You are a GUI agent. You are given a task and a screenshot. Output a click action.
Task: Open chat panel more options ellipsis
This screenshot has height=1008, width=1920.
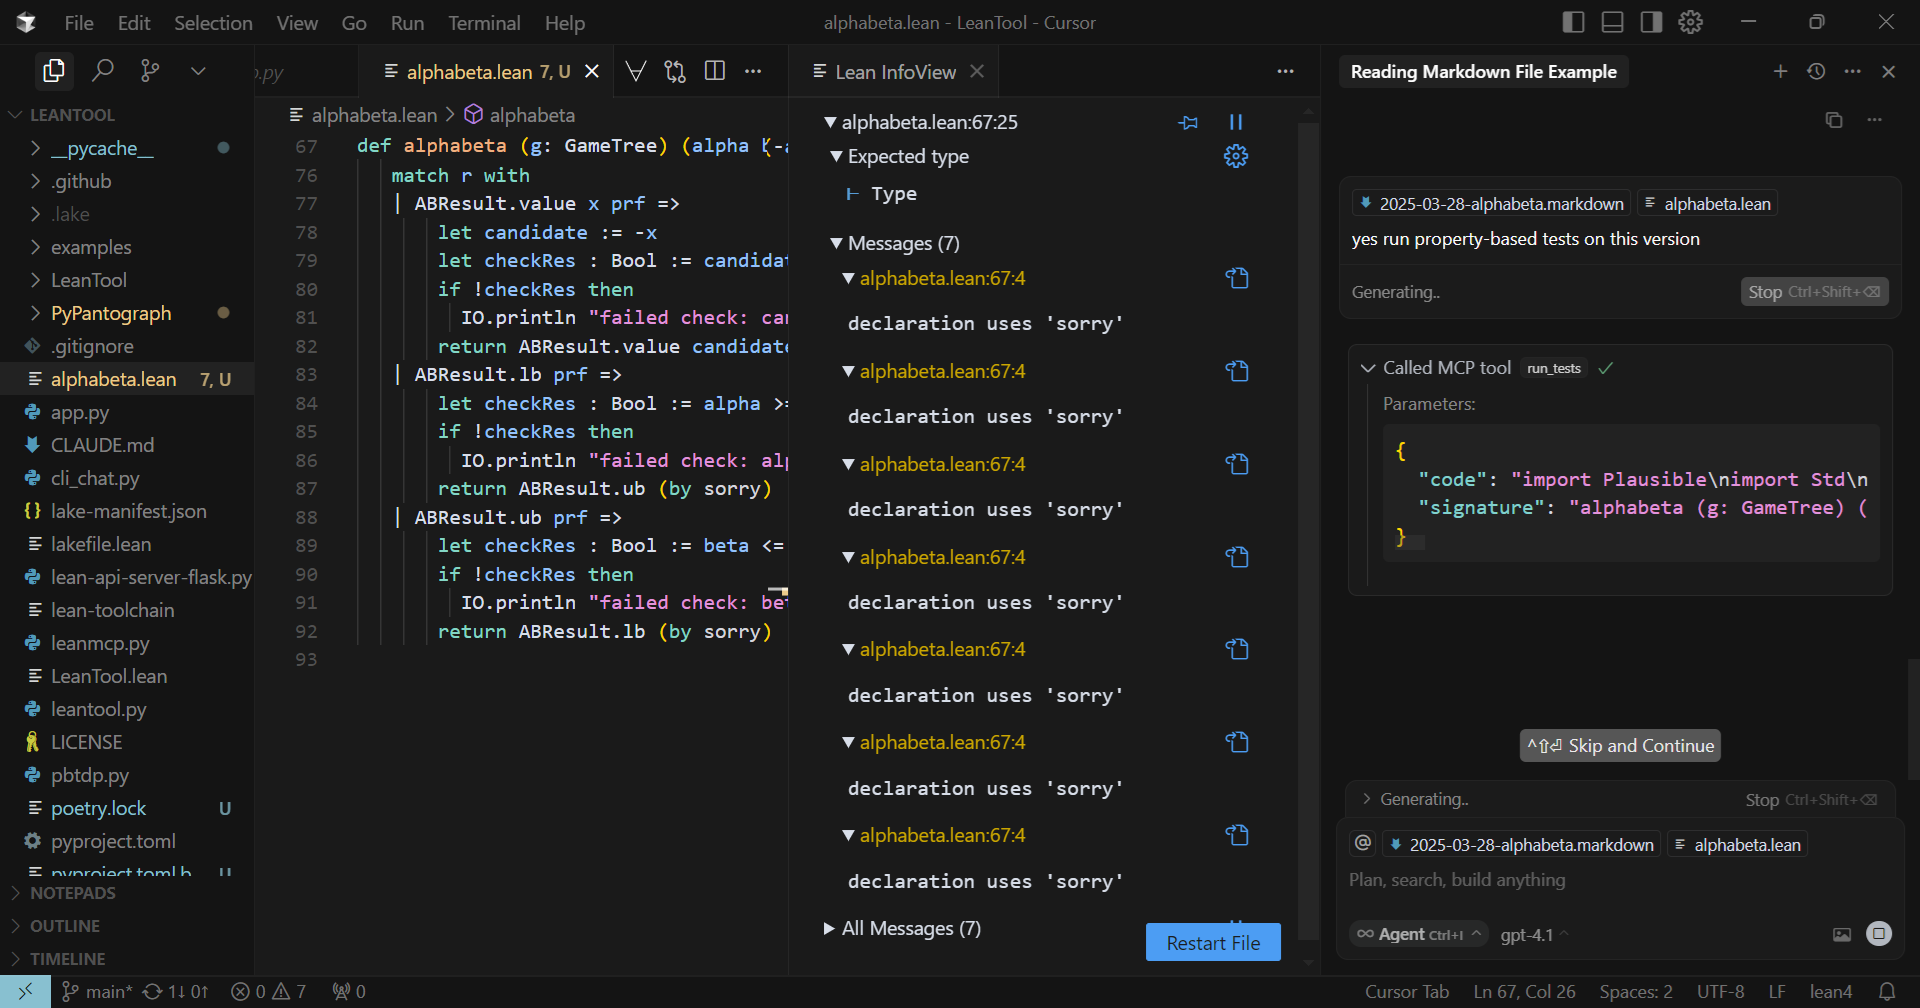[x=1852, y=71]
